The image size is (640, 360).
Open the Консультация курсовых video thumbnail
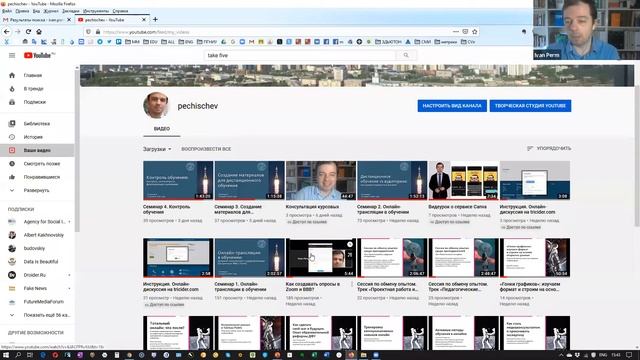[x=321, y=180]
